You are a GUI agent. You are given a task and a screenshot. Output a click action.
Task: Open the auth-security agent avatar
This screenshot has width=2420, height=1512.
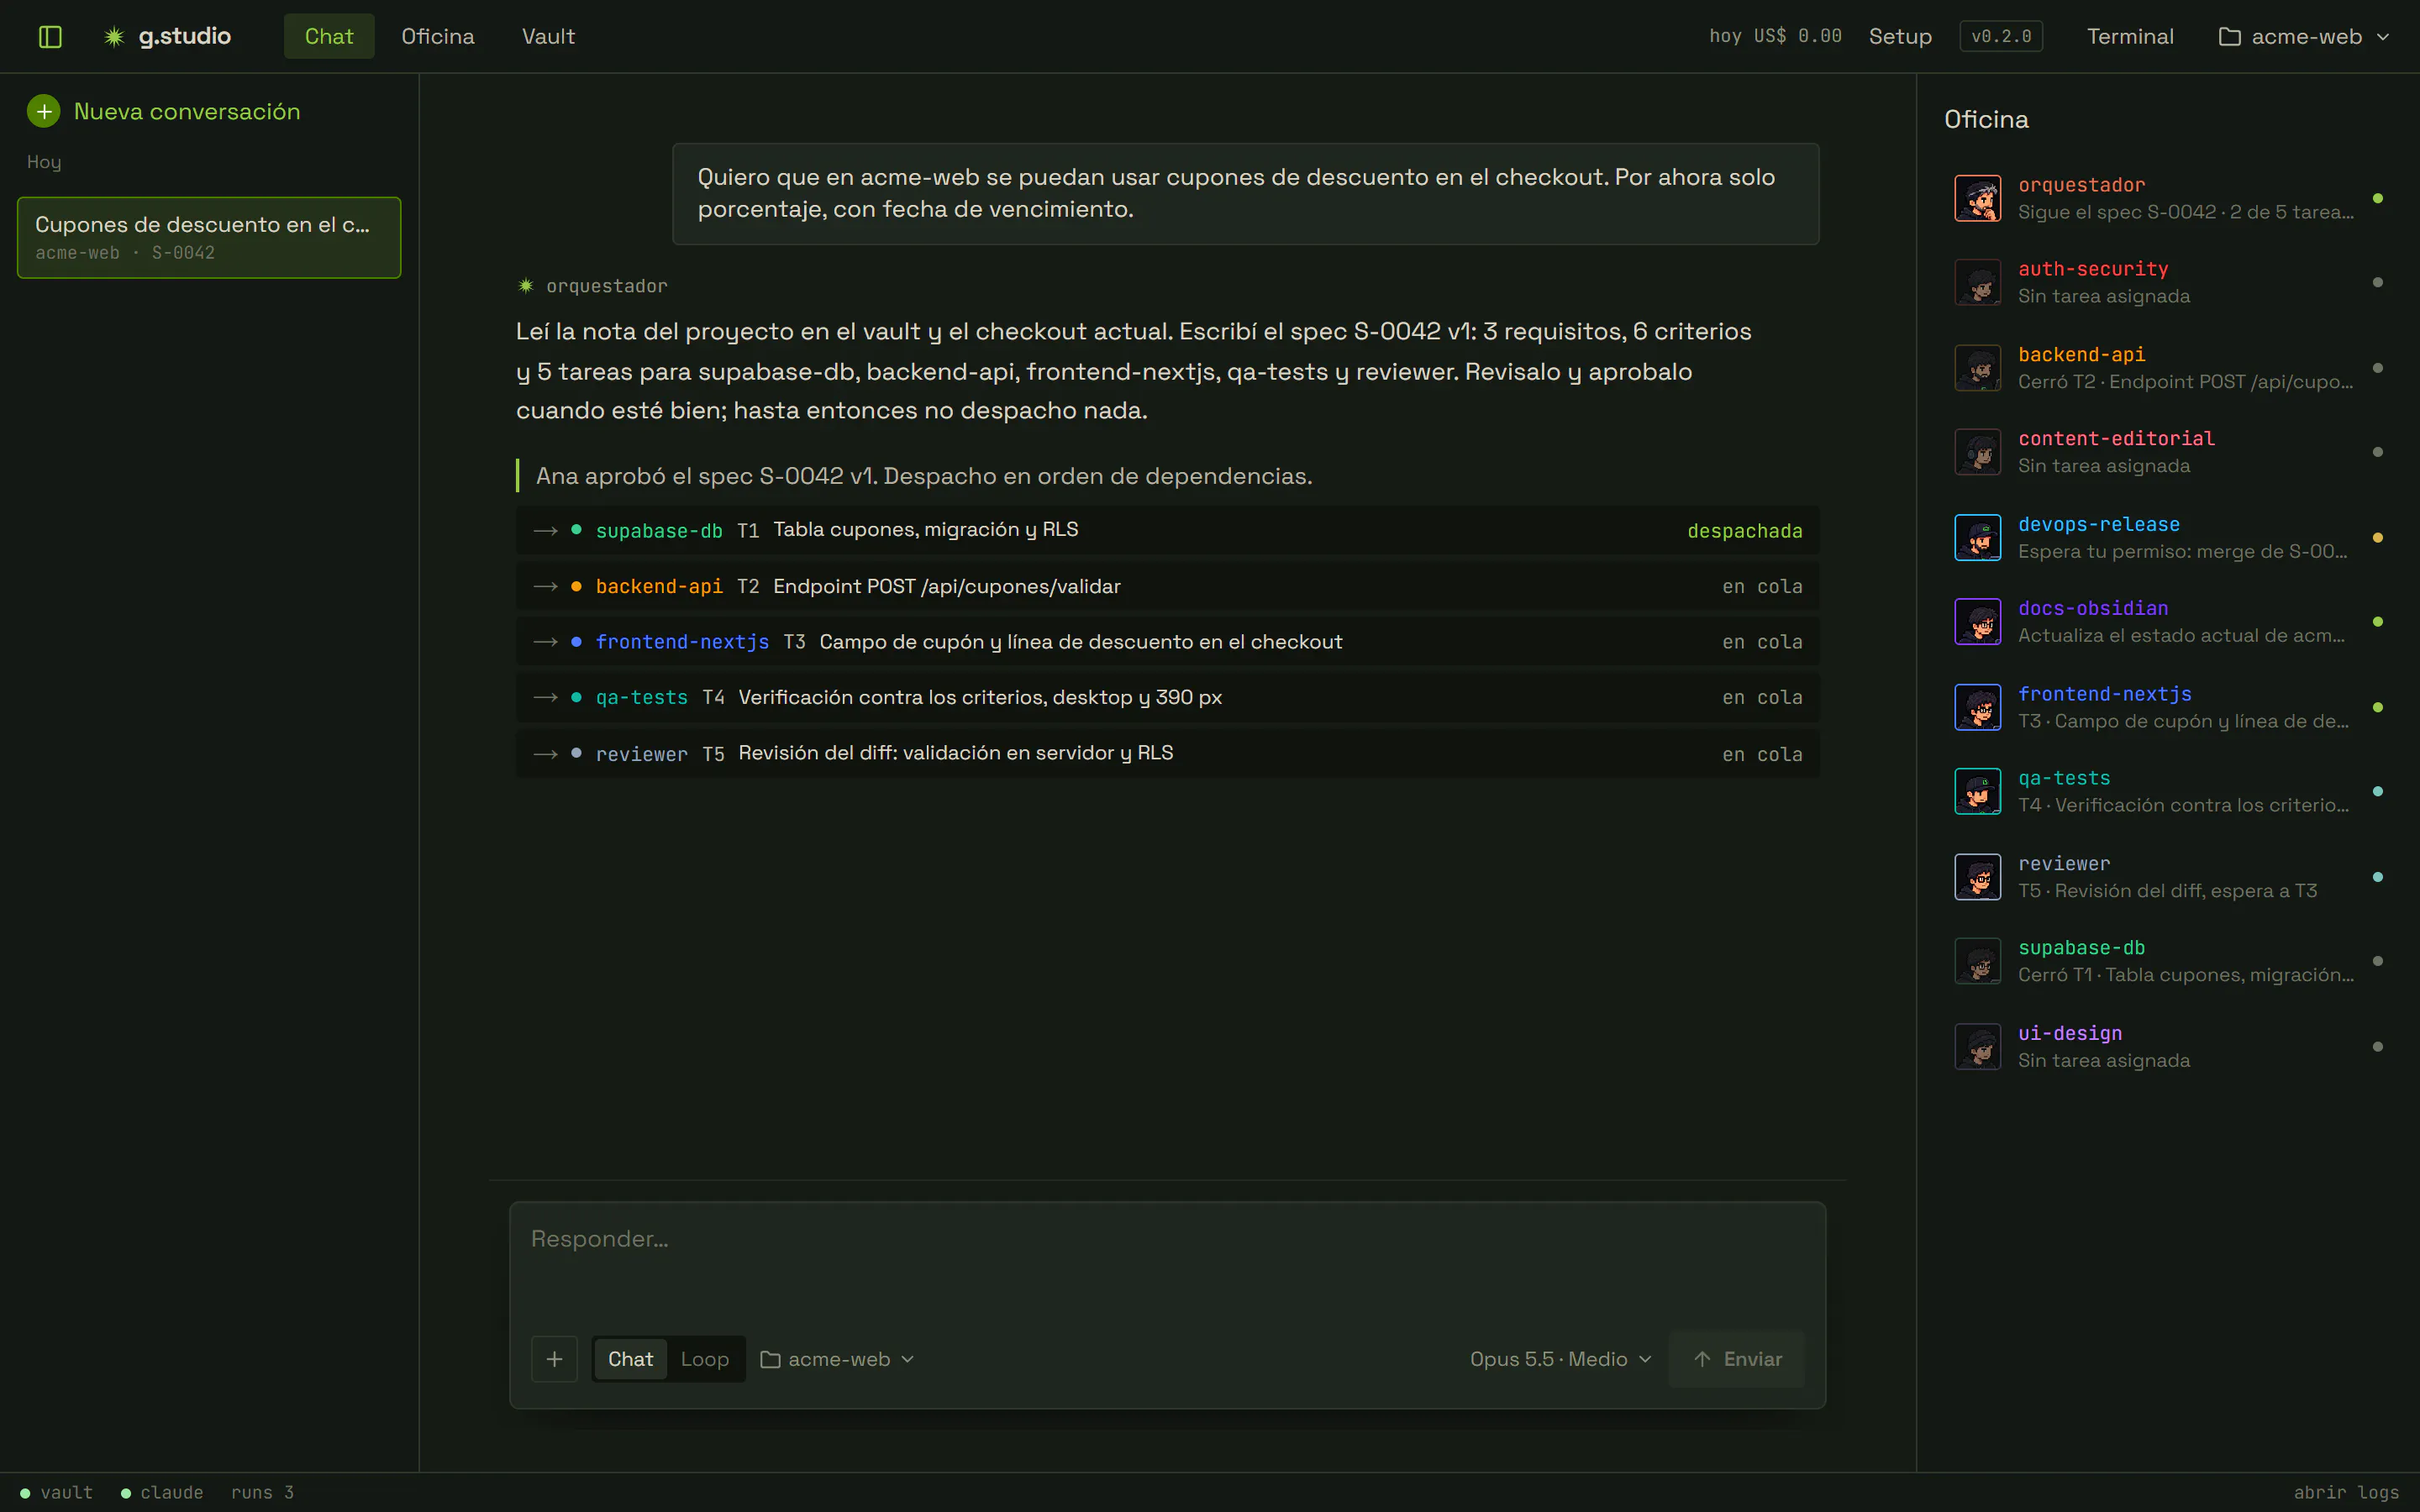pos(1977,282)
